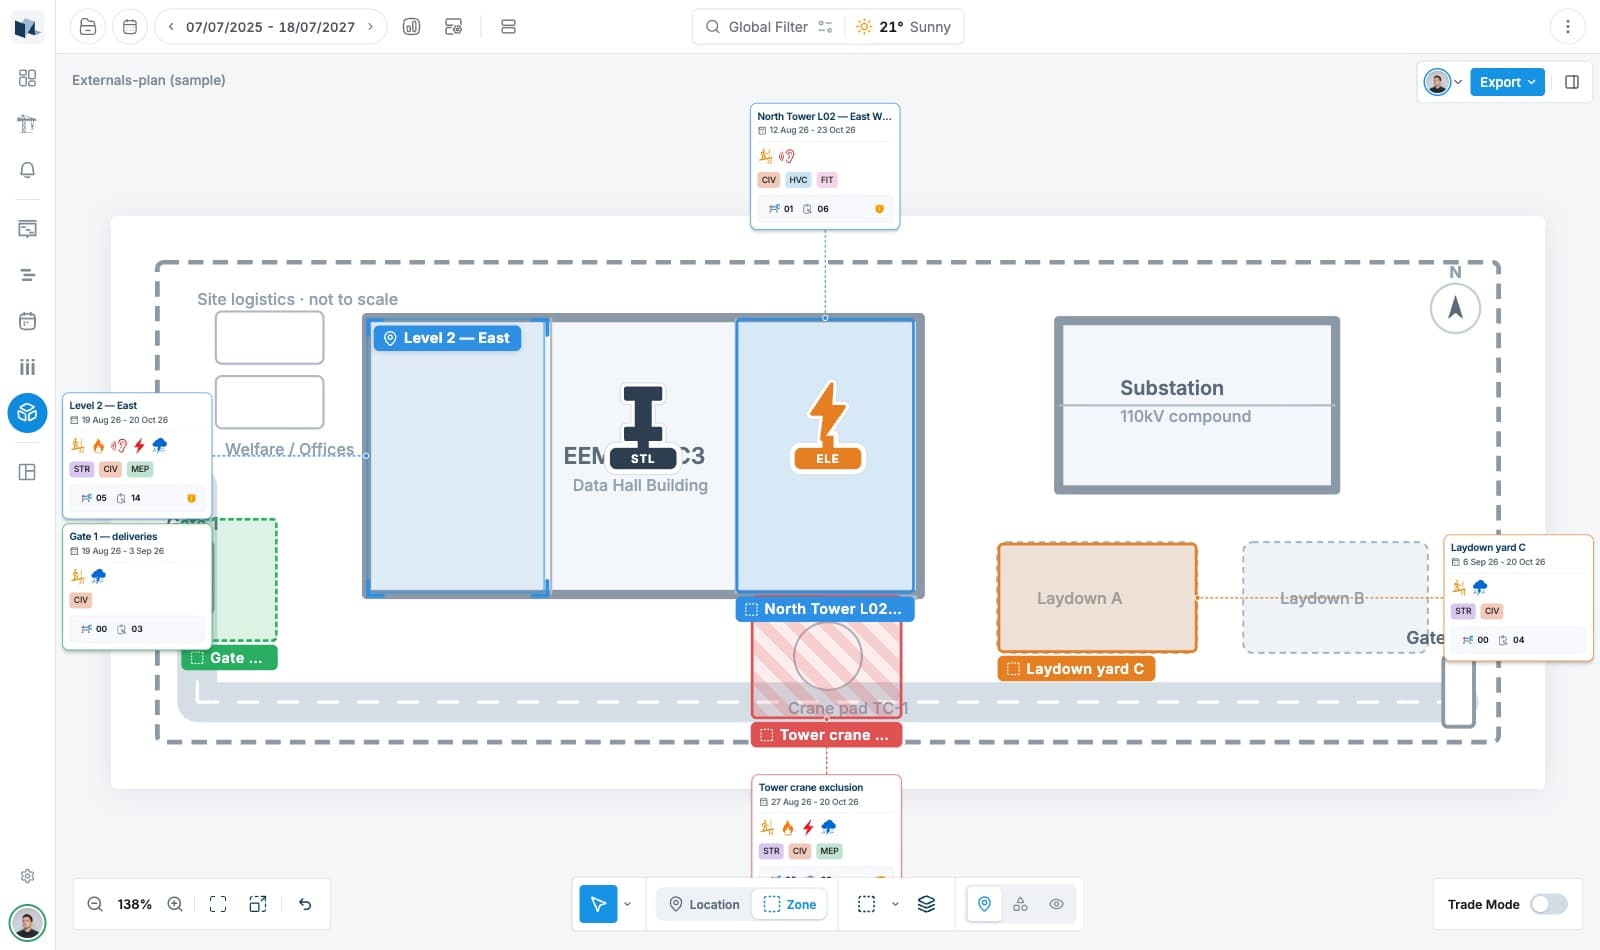This screenshot has width=1600, height=950.
Task: Click the STL steel beam marker
Action: (x=643, y=427)
